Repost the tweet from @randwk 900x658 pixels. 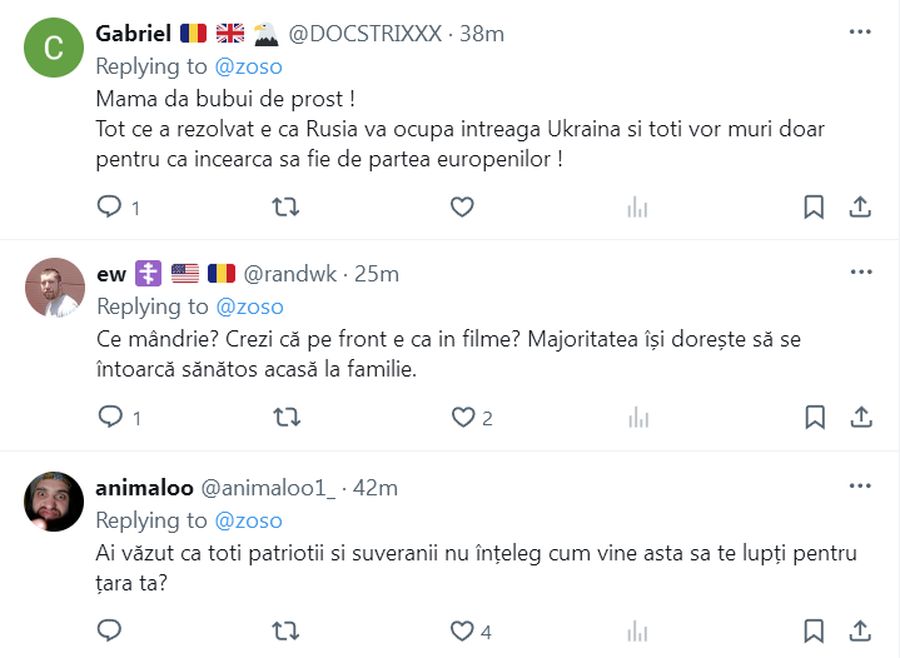click(286, 417)
